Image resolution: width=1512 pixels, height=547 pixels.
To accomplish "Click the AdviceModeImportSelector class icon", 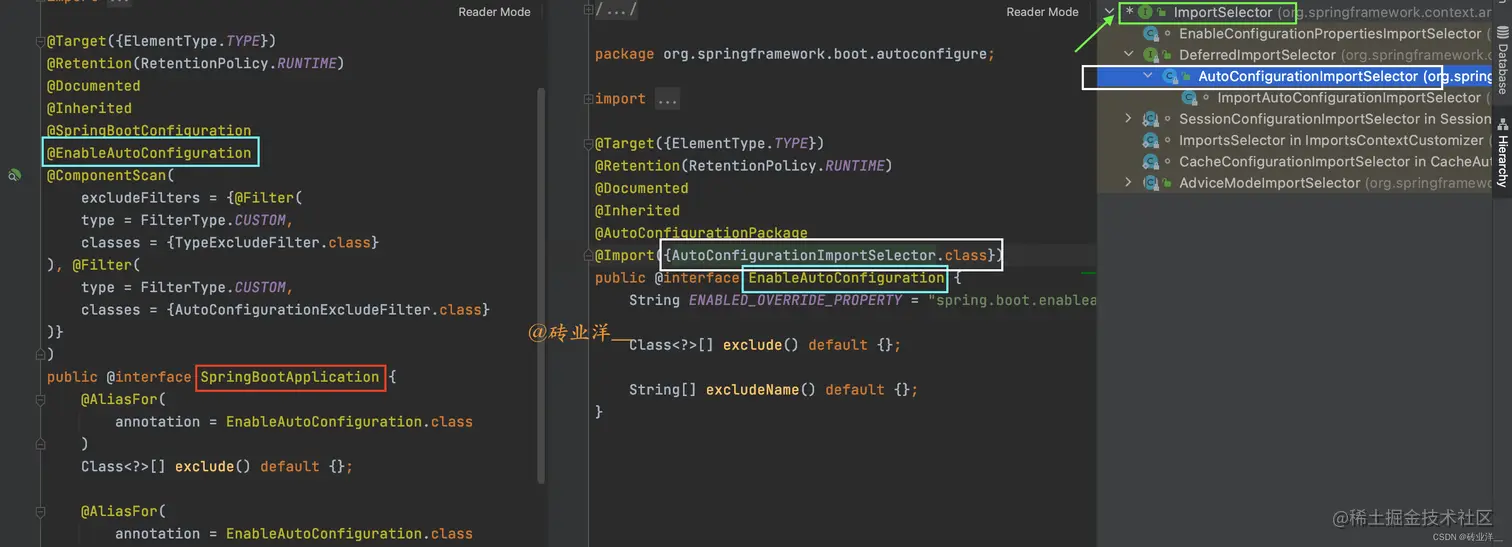I will pos(1151,183).
